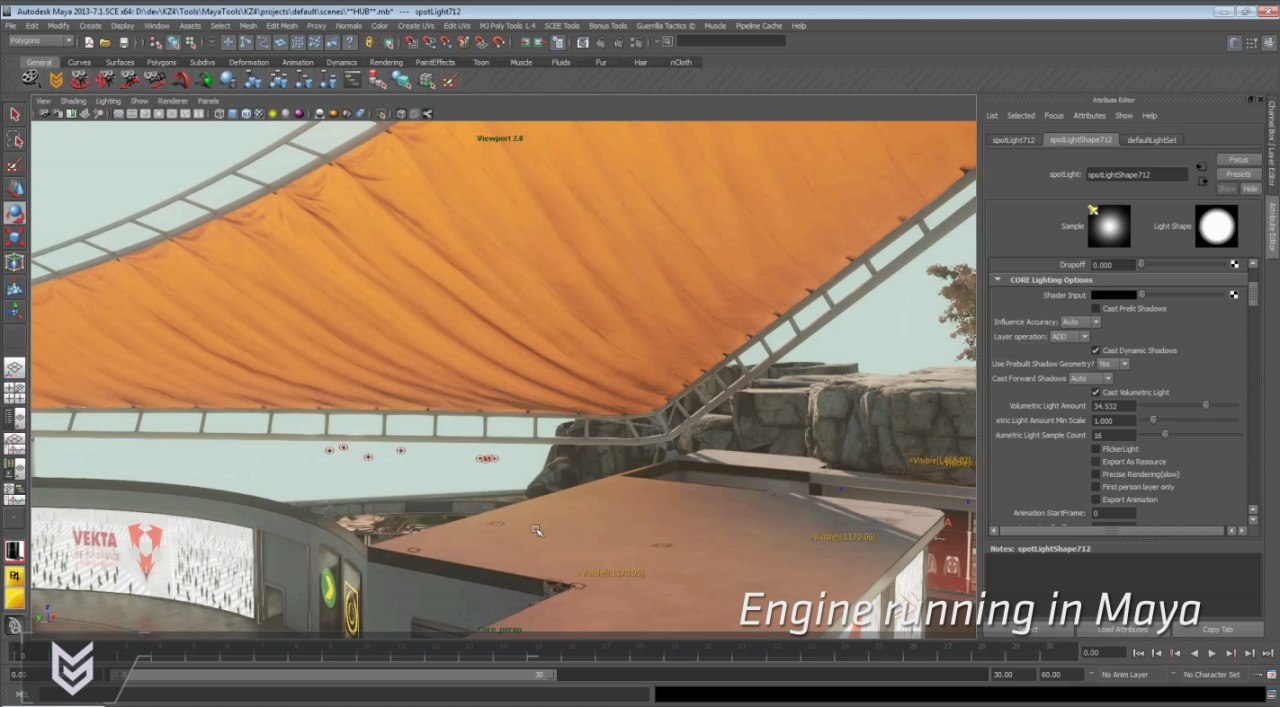1280x707 pixels.
Task: Click the Presets button
Action: click(1238, 174)
